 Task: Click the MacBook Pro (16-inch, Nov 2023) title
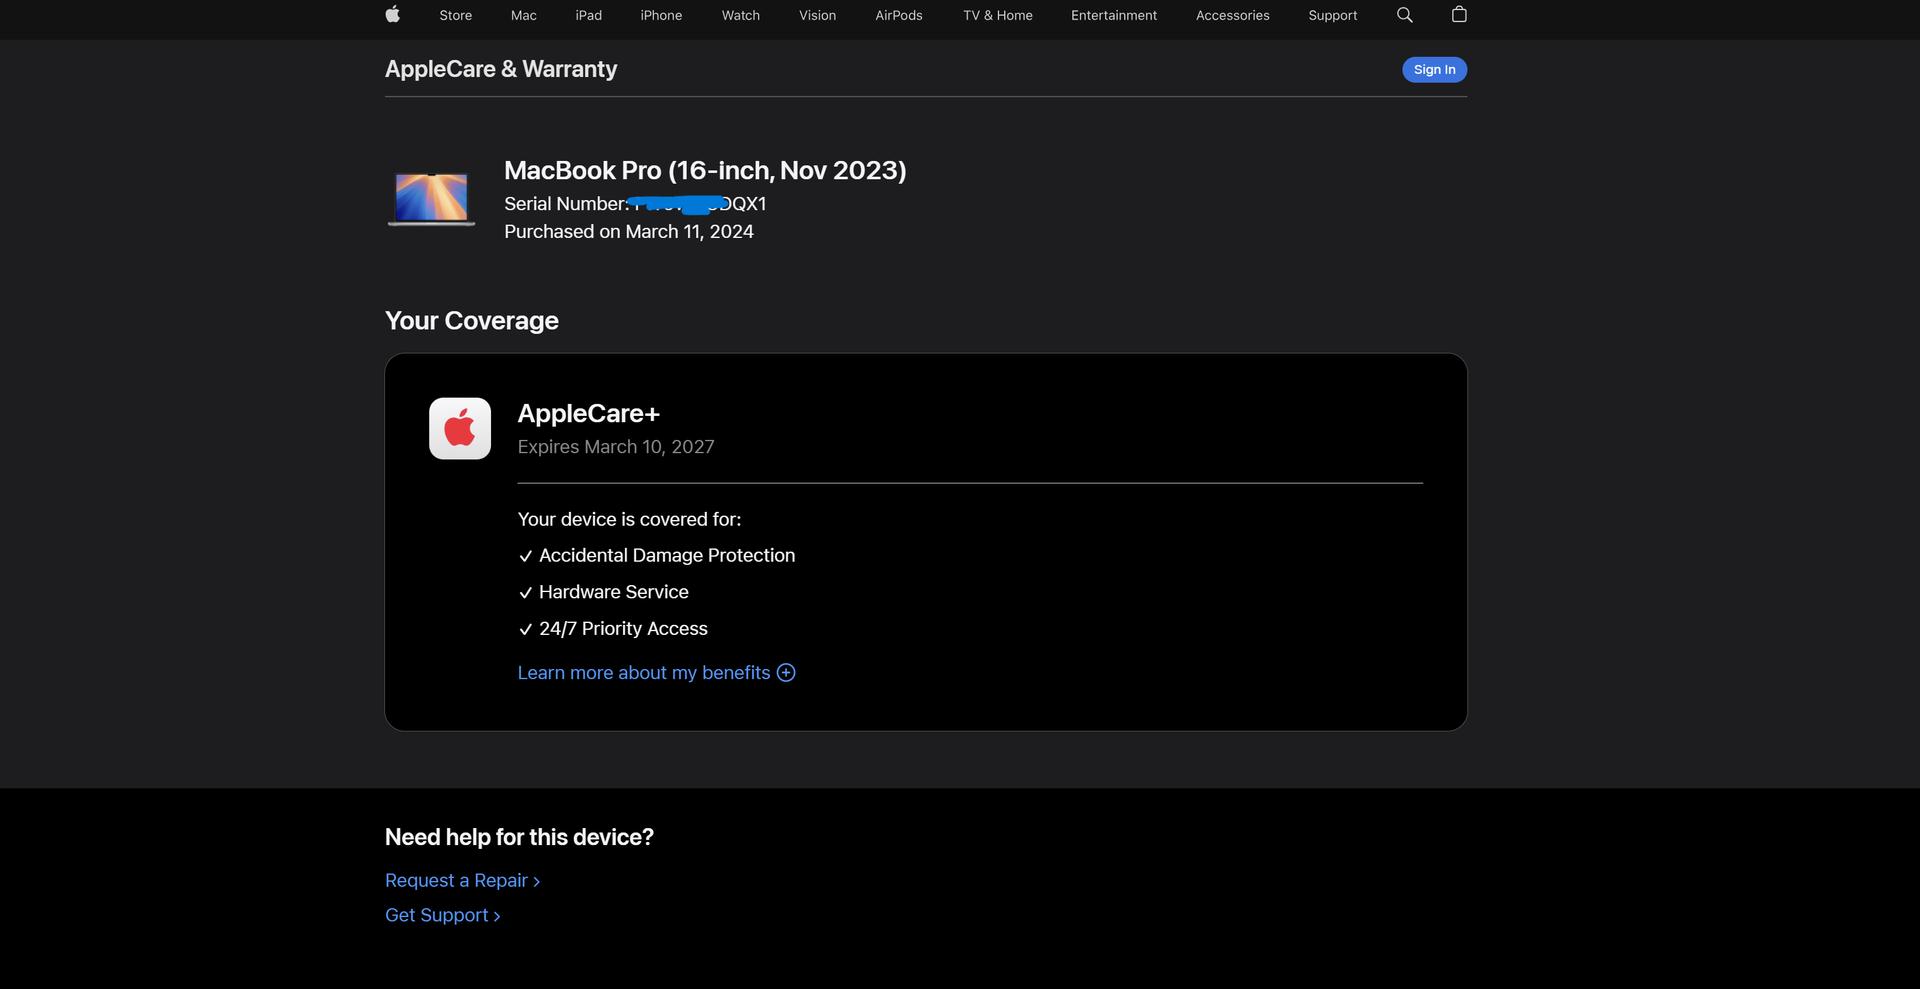tap(705, 170)
